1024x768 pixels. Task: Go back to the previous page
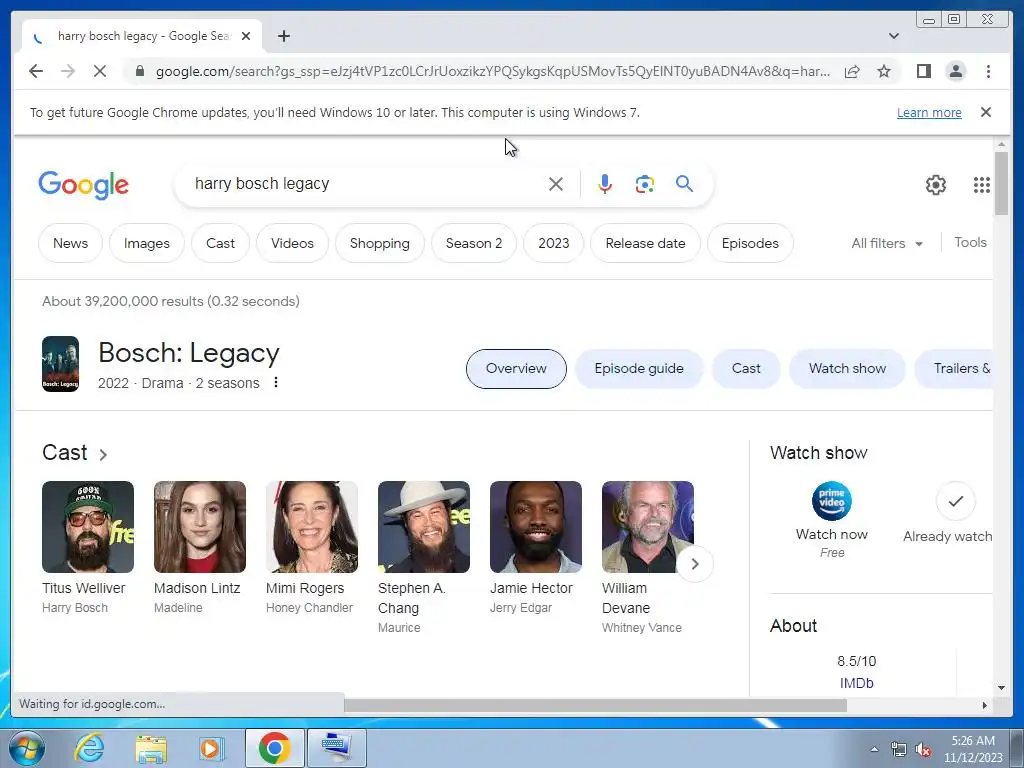point(36,71)
